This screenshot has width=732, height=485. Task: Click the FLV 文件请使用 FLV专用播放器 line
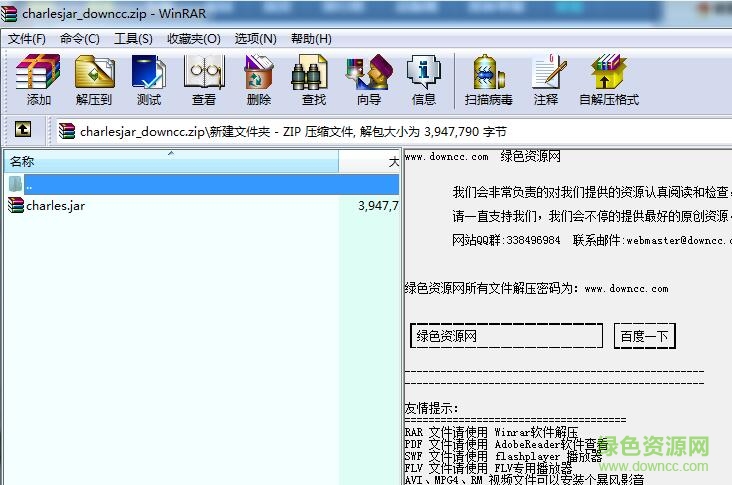(488, 468)
